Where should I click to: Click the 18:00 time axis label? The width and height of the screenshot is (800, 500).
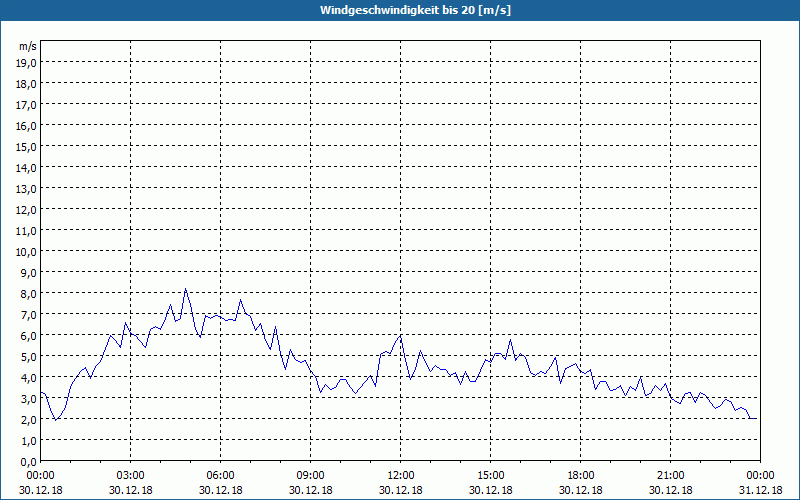click(581, 476)
